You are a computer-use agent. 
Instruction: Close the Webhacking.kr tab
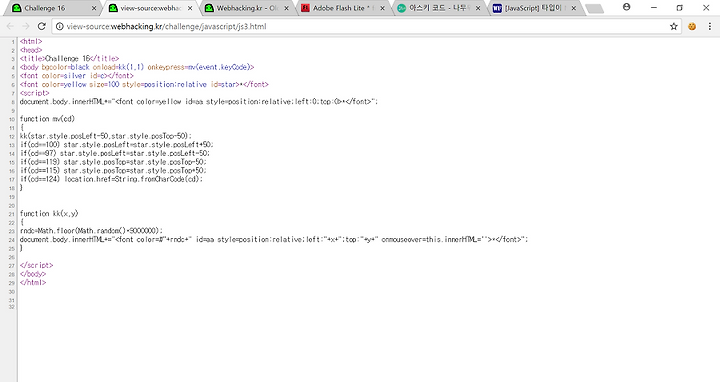coord(287,8)
